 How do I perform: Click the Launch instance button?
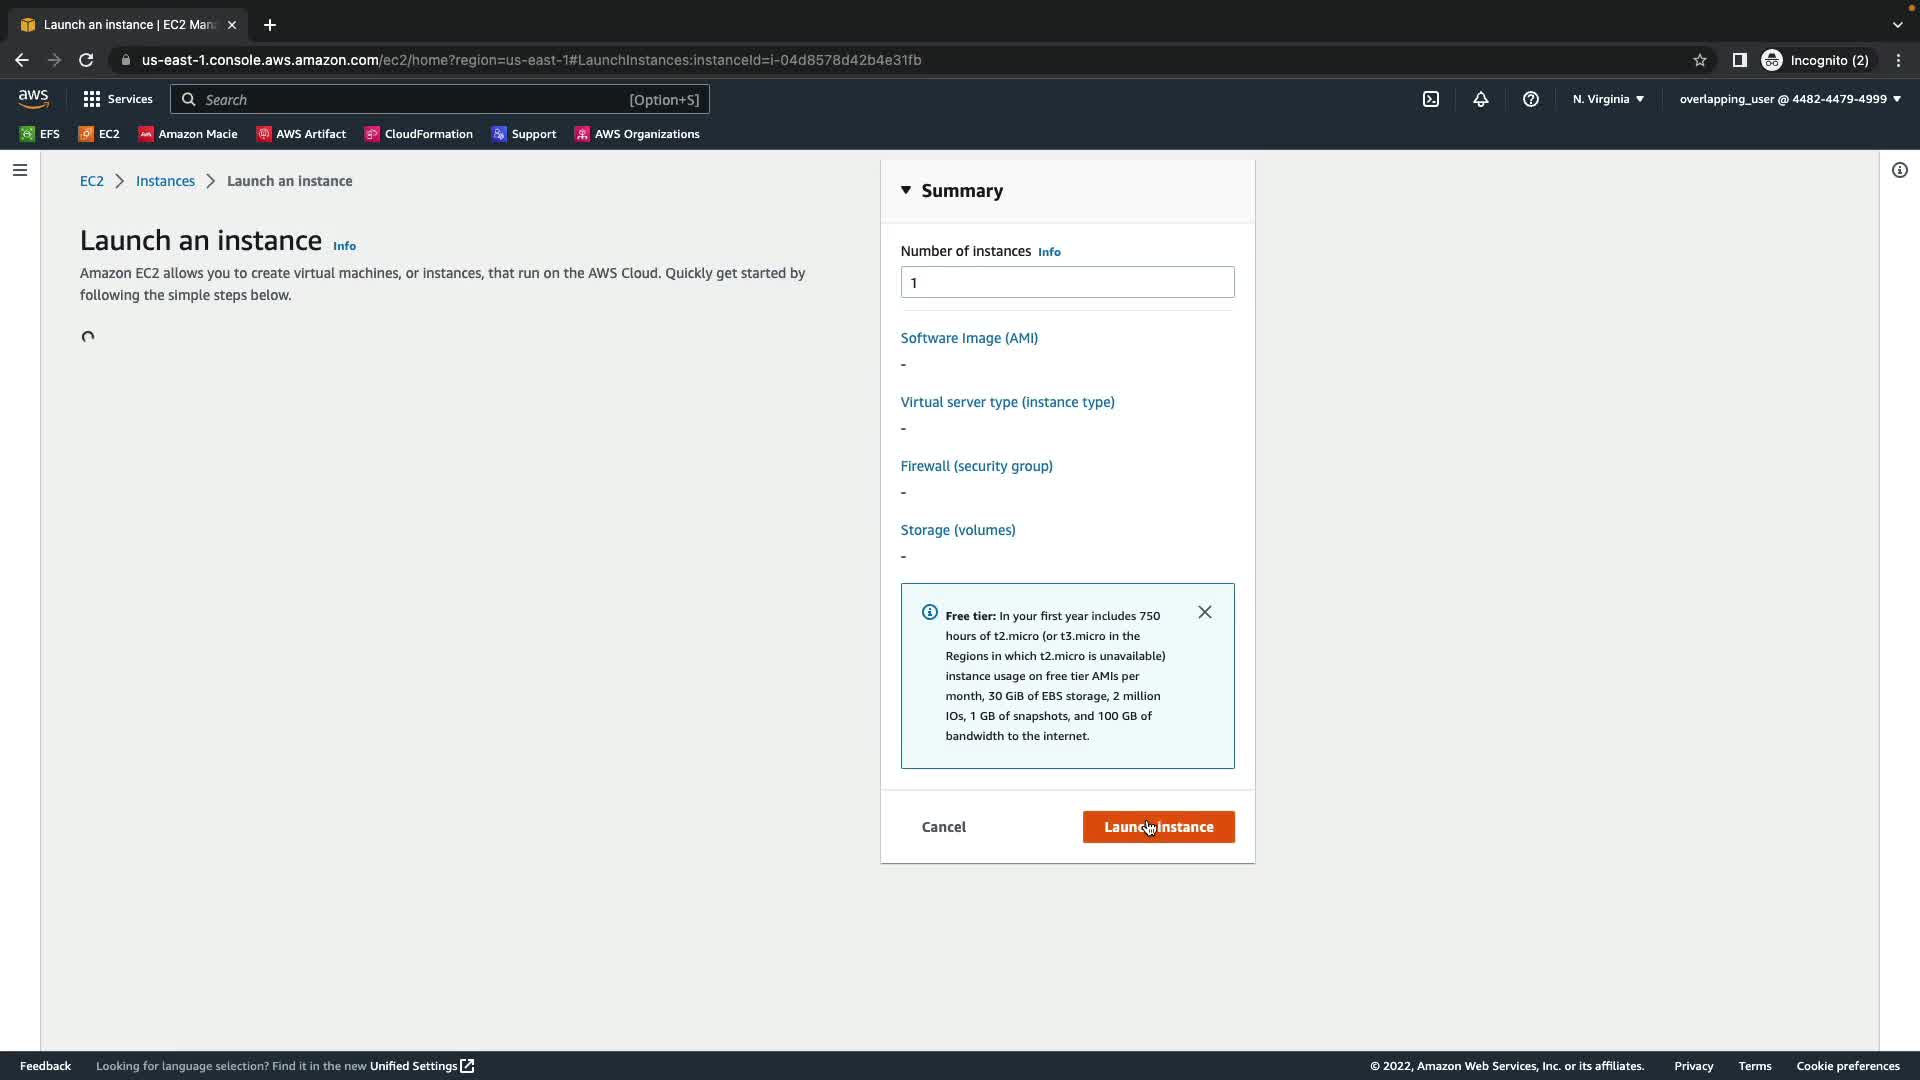(x=1158, y=827)
